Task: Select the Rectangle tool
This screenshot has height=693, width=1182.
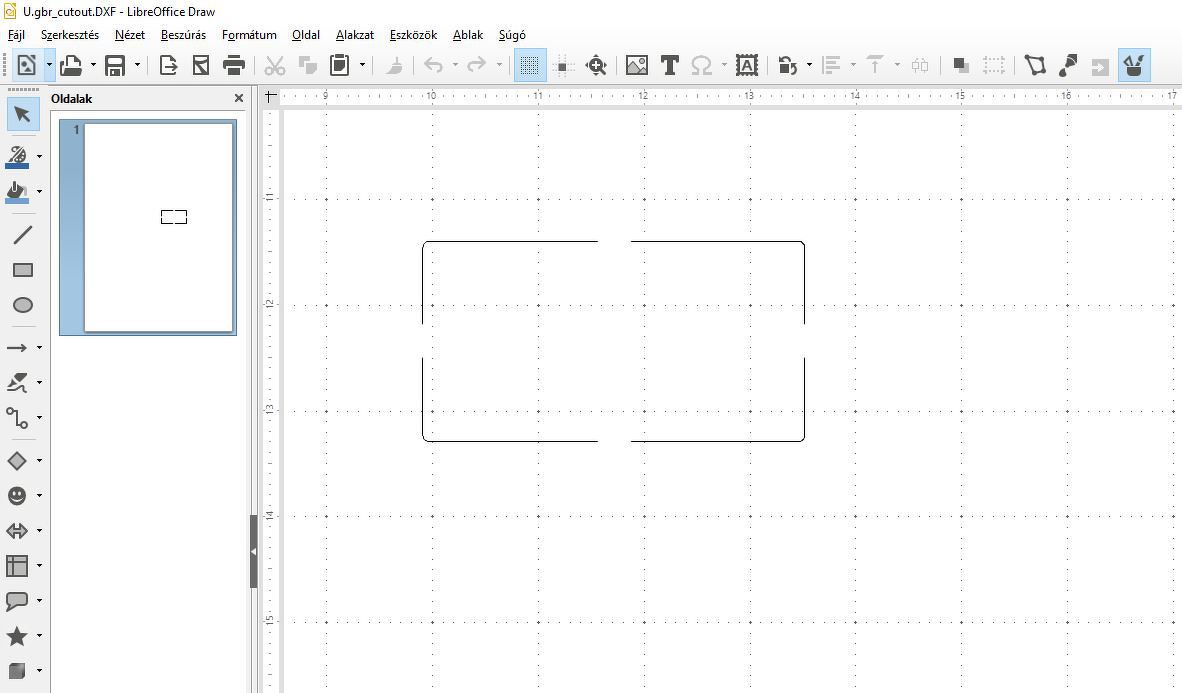Action: pyautogui.click(x=23, y=270)
